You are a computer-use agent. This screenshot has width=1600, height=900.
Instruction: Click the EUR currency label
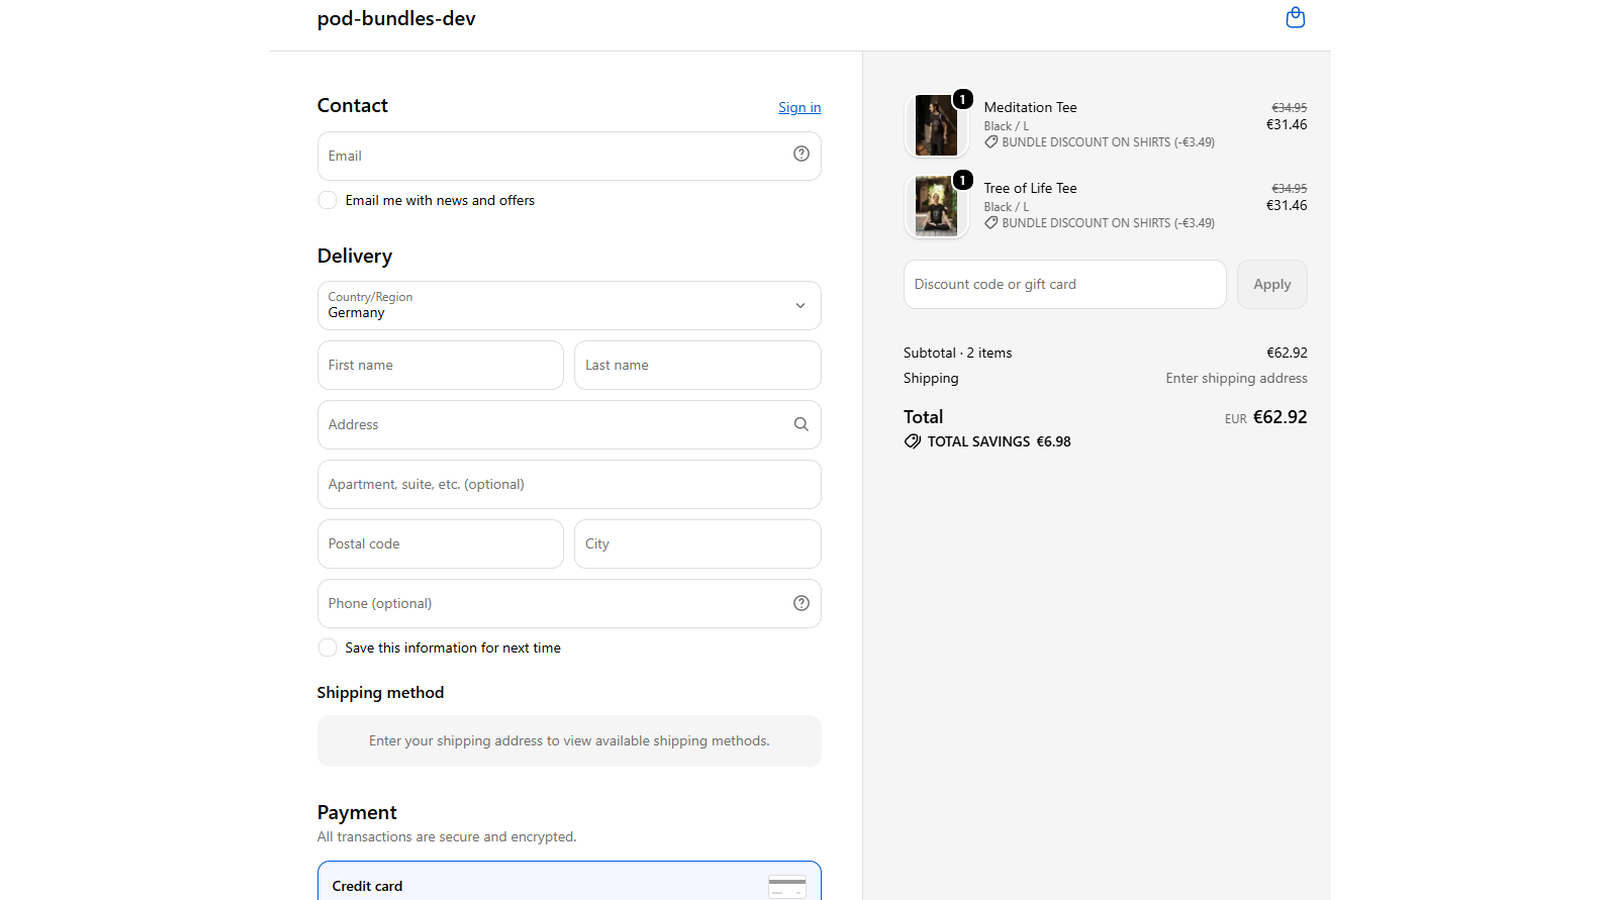[x=1236, y=419]
